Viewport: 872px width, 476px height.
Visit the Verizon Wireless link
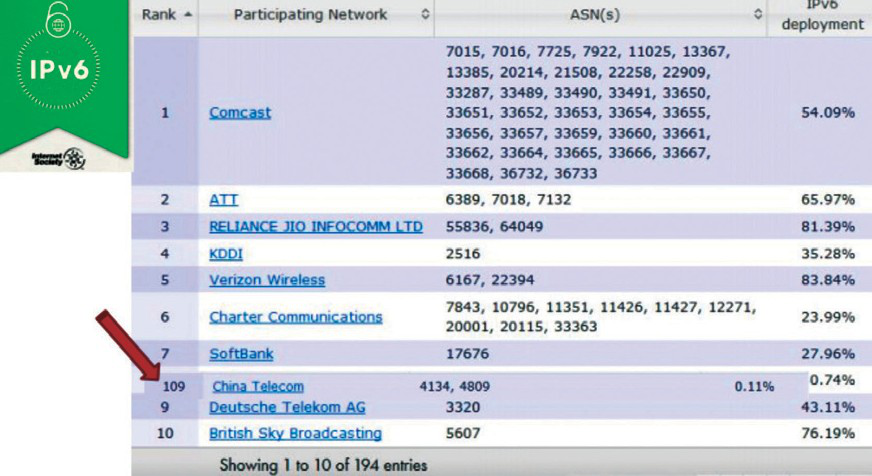tap(267, 280)
